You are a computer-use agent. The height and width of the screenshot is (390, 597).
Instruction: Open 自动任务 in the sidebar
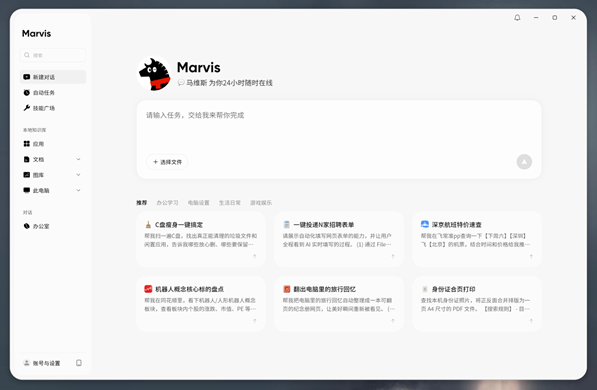[x=53, y=93]
